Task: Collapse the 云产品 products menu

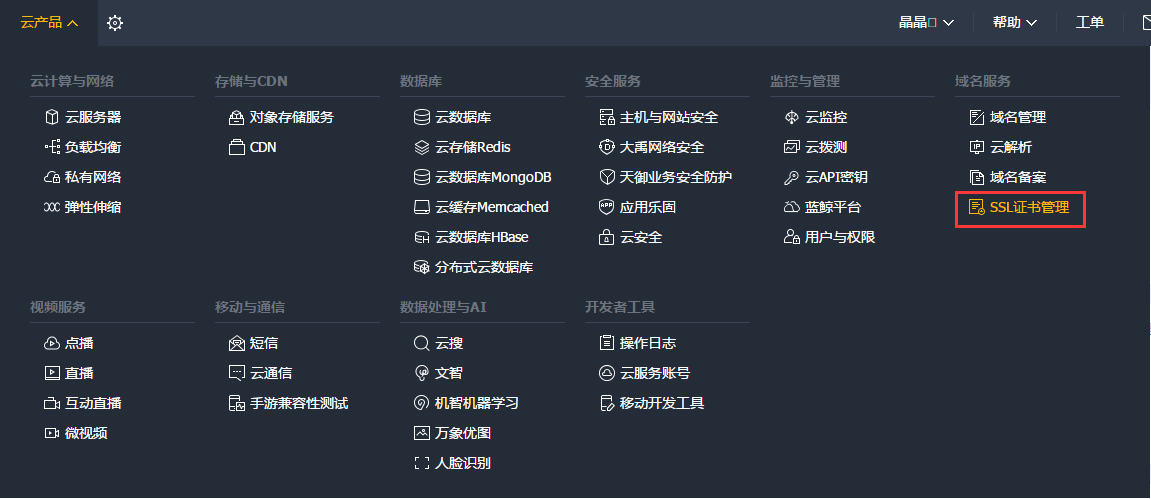Action: [x=49, y=22]
